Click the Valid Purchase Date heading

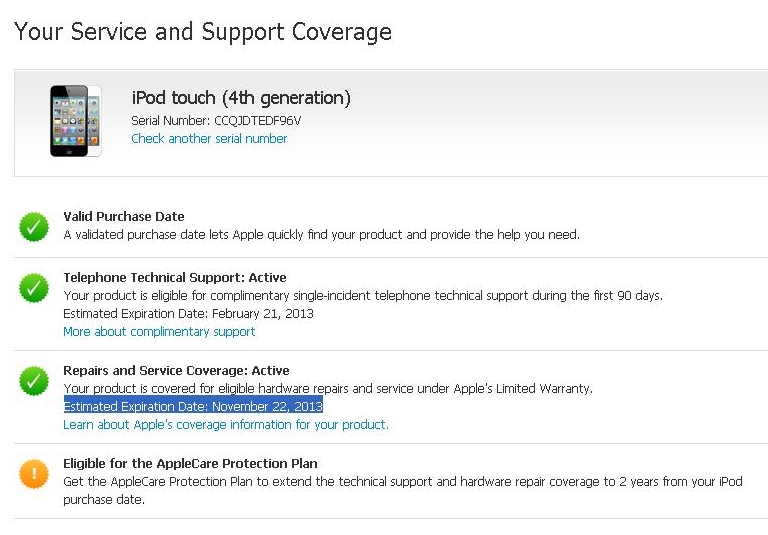click(124, 216)
